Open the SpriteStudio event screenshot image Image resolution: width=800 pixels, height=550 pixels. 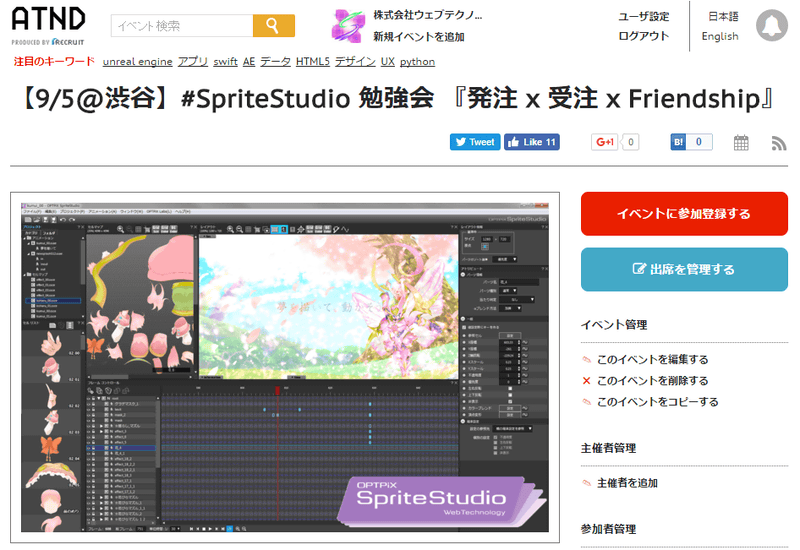[x=285, y=367]
